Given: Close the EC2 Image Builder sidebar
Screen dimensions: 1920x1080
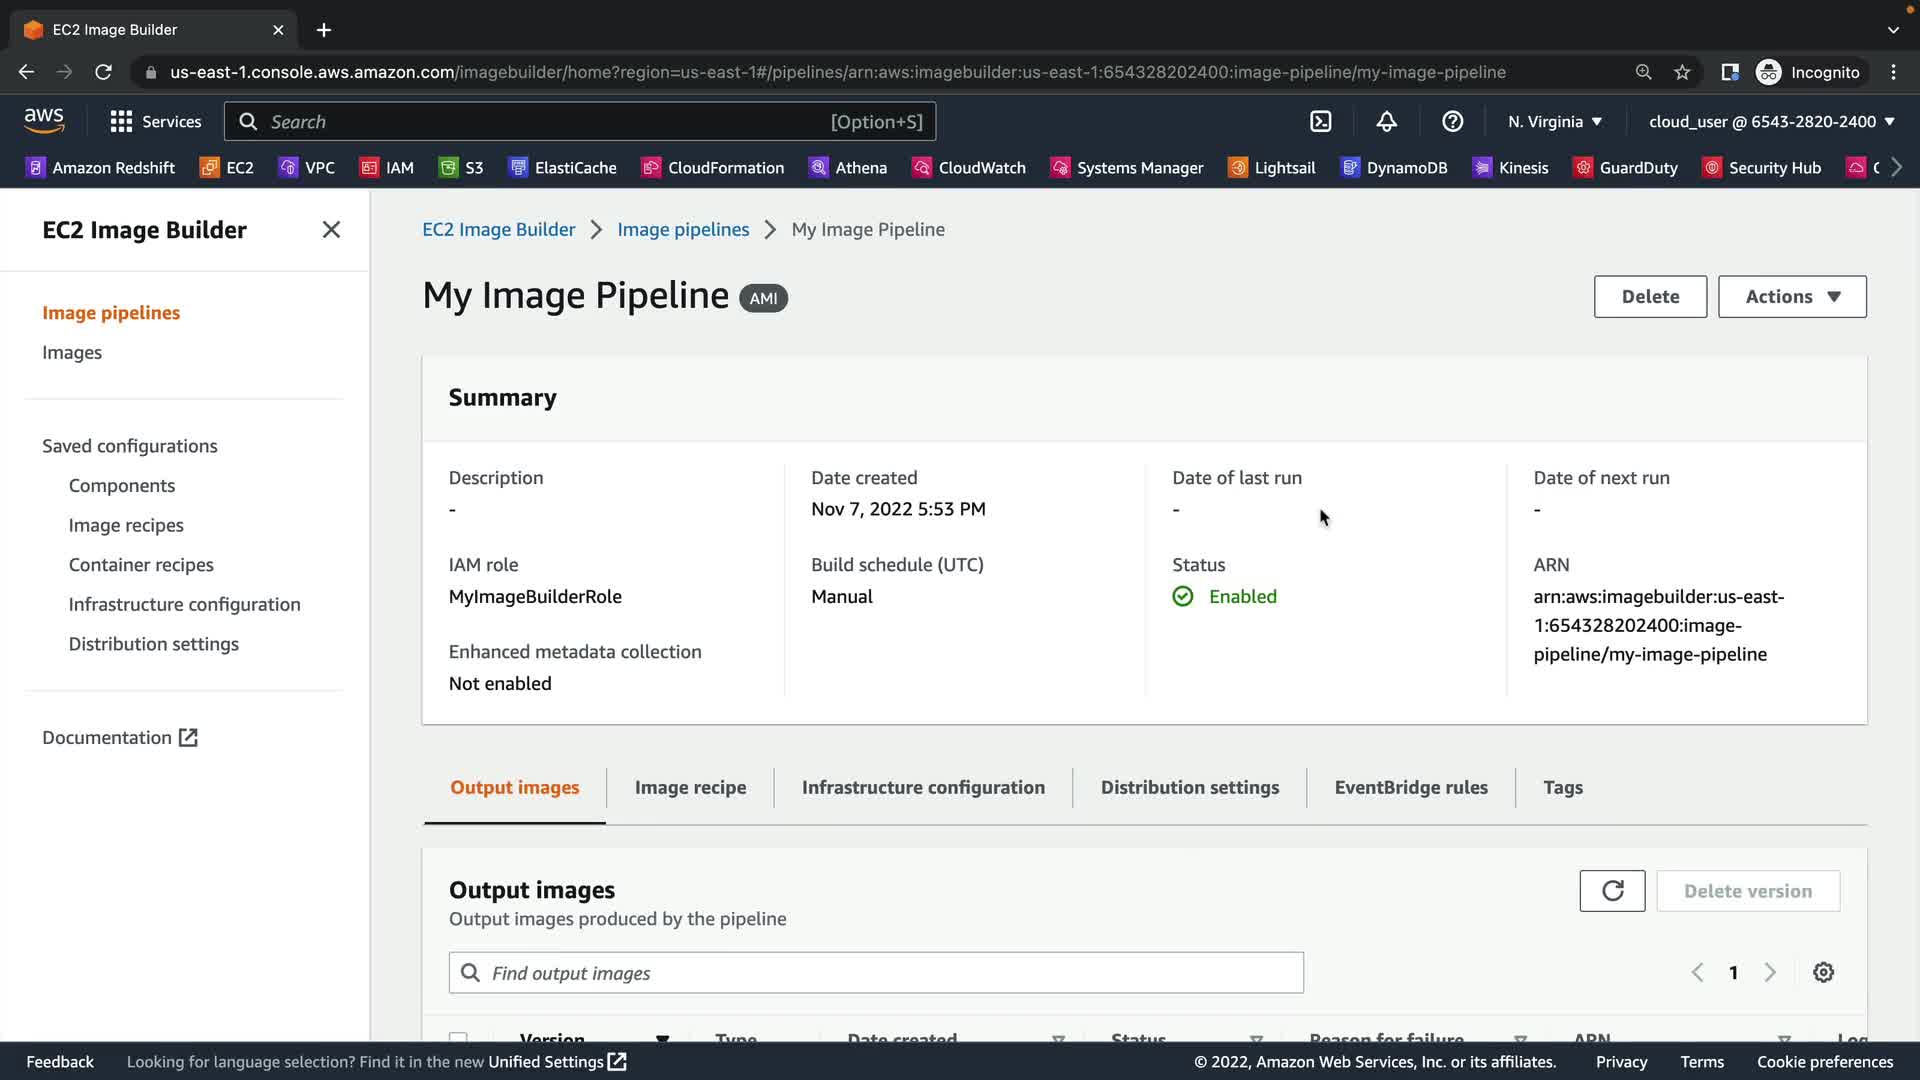Looking at the screenshot, I should click(x=331, y=230).
